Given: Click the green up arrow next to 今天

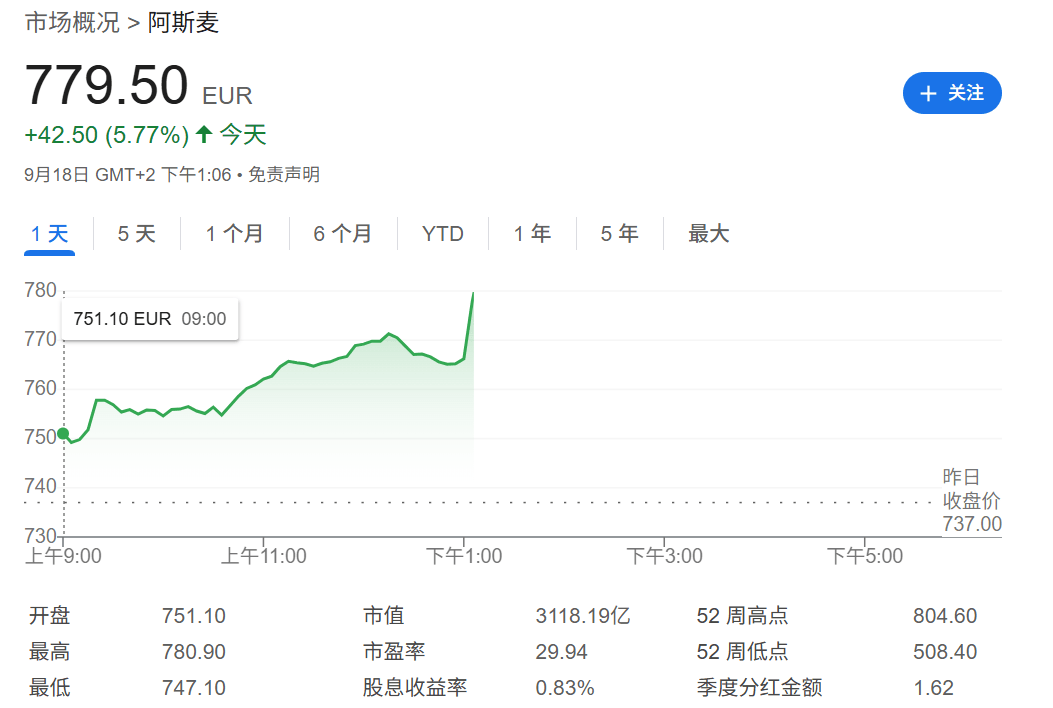Looking at the screenshot, I should 204,134.
